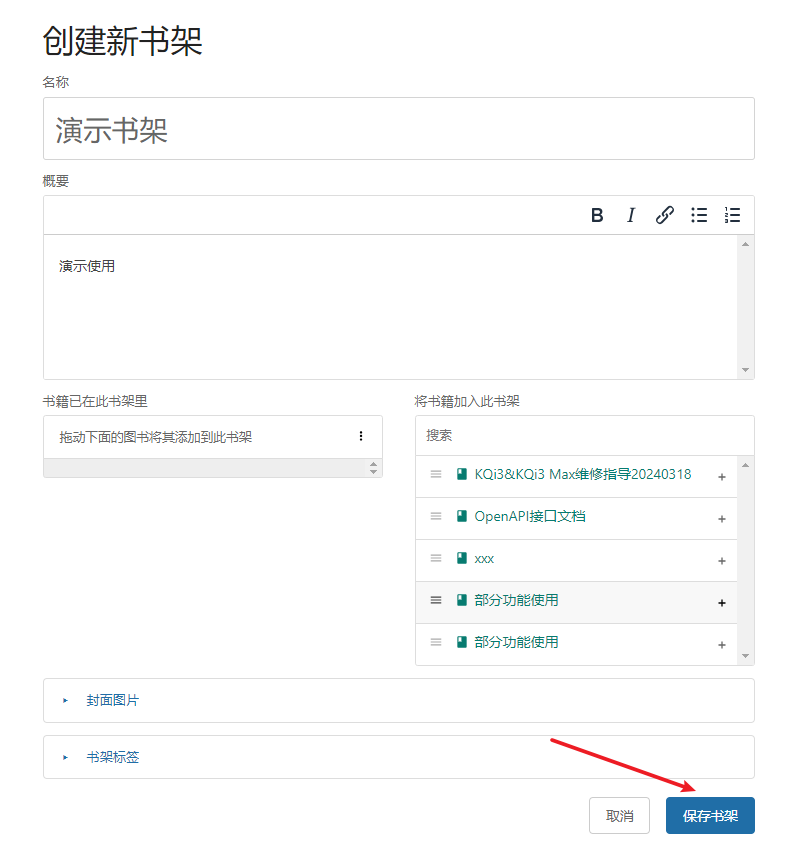Image resolution: width=787 pixels, height=849 pixels.
Task: Click the 保存书架 button
Action: click(x=710, y=816)
